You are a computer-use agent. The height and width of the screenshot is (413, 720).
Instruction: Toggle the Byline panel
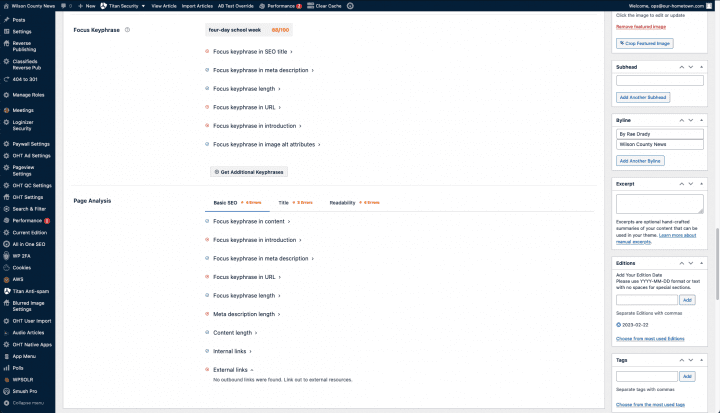701,120
